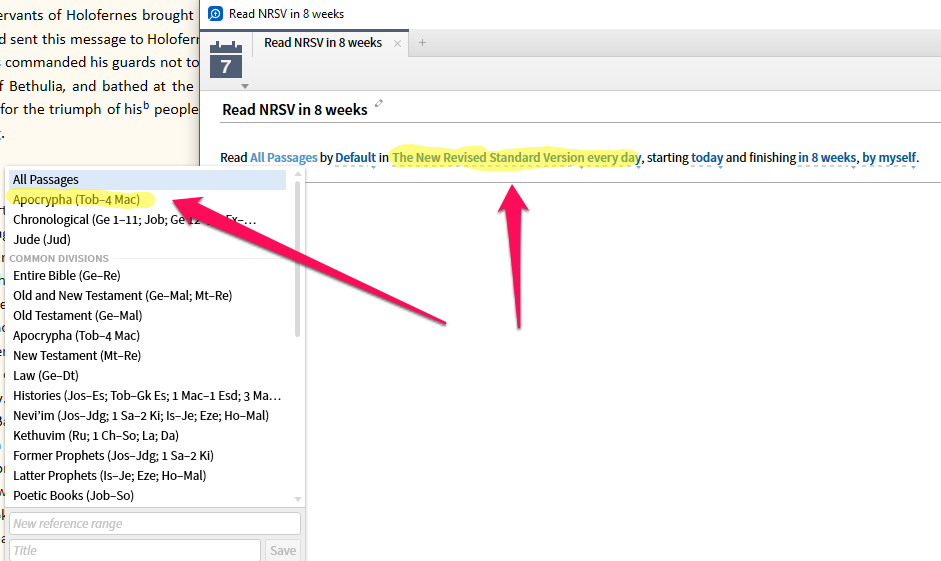This screenshot has height=561, width=941.
Task: Select Entire Bible (Ge–Re)
Action: coord(147,275)
